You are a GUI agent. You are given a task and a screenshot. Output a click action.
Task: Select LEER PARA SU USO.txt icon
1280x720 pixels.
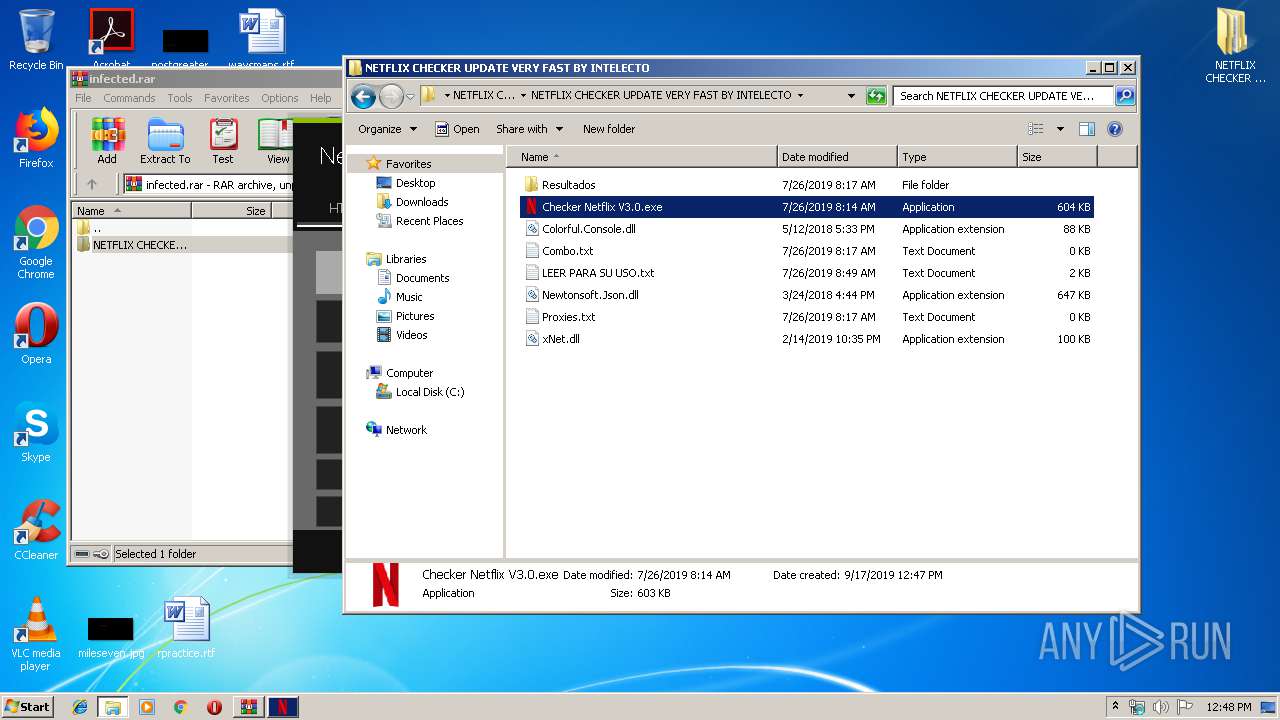click(x=532, y=273)
